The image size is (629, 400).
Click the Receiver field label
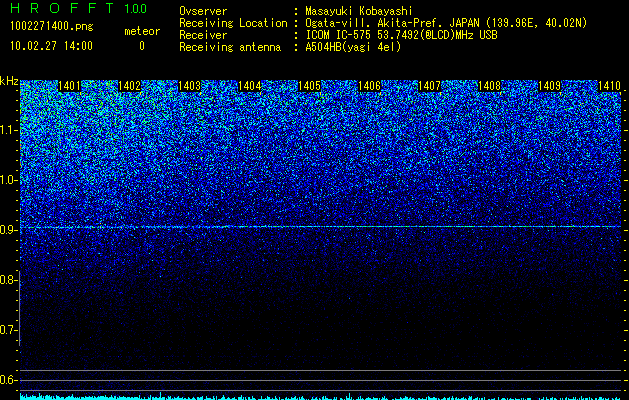(x=203, y=35)
